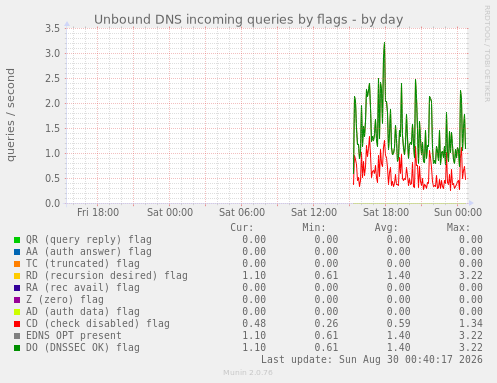497x383 pixels.
Task: Click the 'Avg:' column header
Action: pos(386,228)
